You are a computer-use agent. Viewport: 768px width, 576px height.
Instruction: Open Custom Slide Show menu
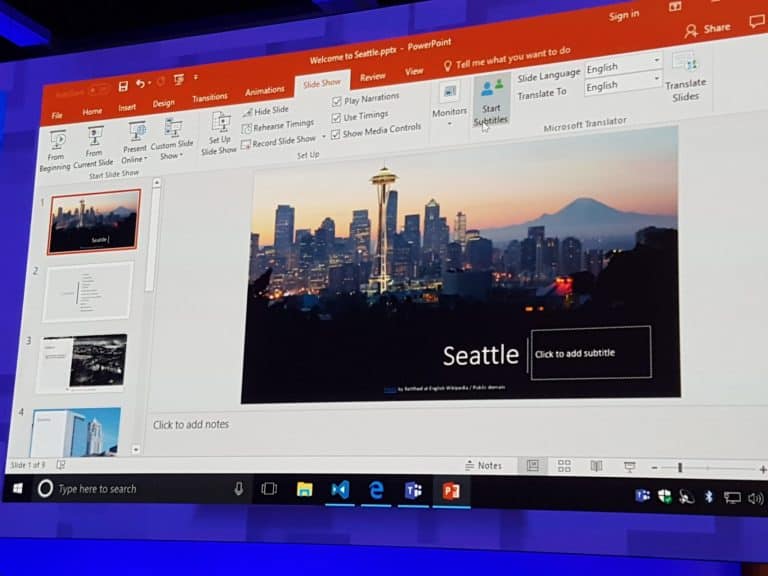pos(171,139)
